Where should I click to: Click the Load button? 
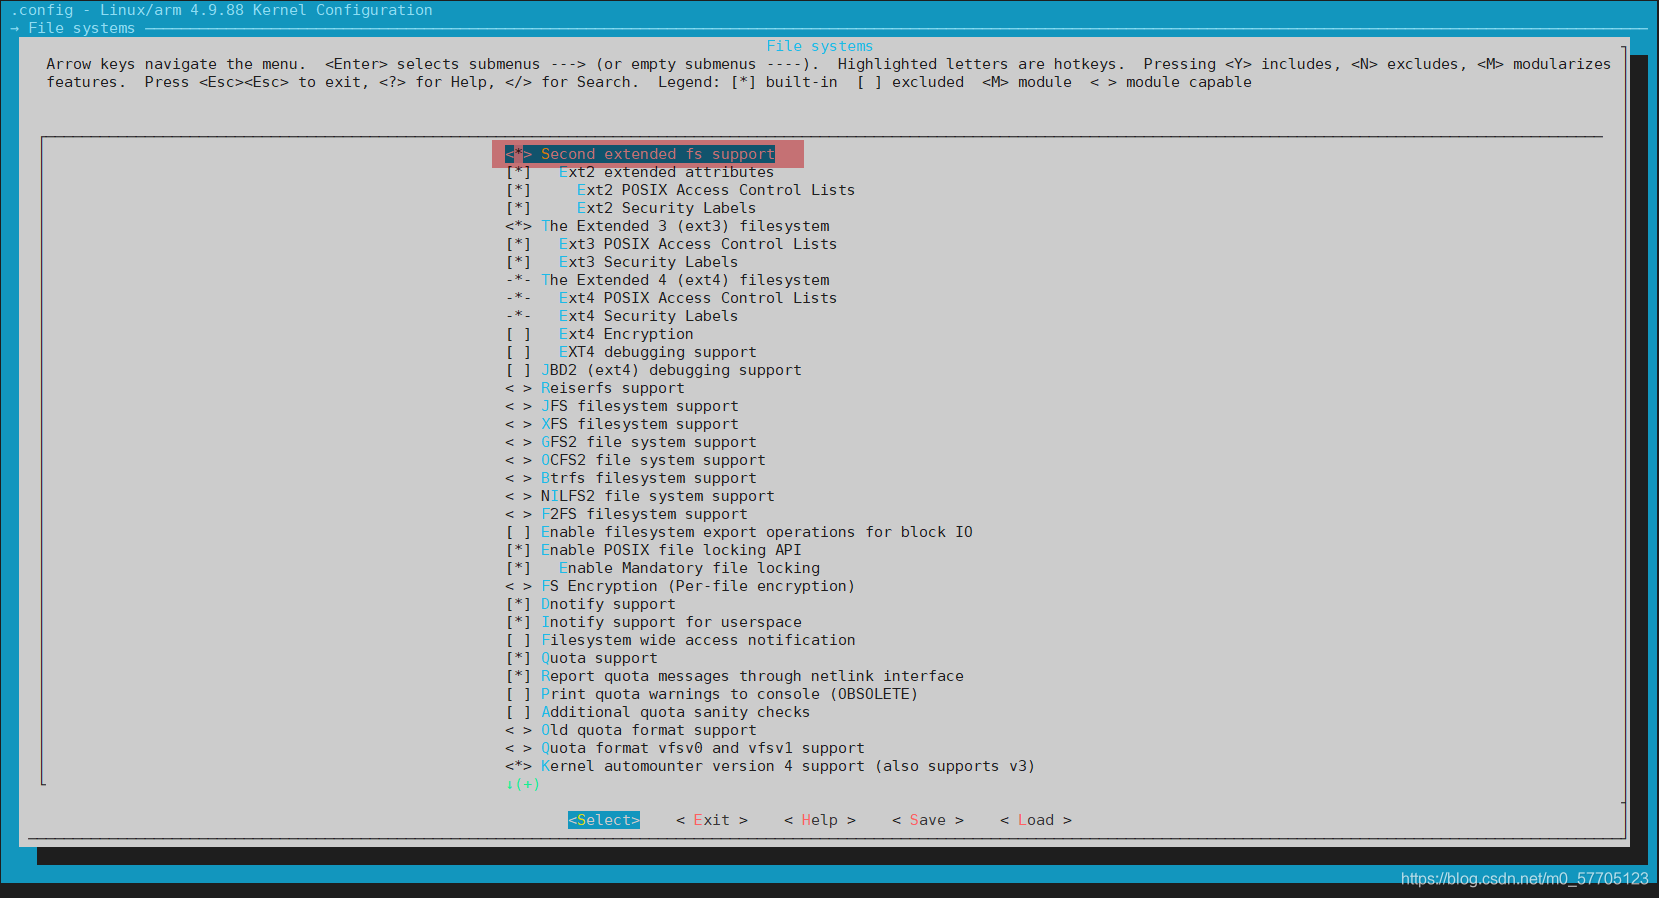tap(1036, 820)
